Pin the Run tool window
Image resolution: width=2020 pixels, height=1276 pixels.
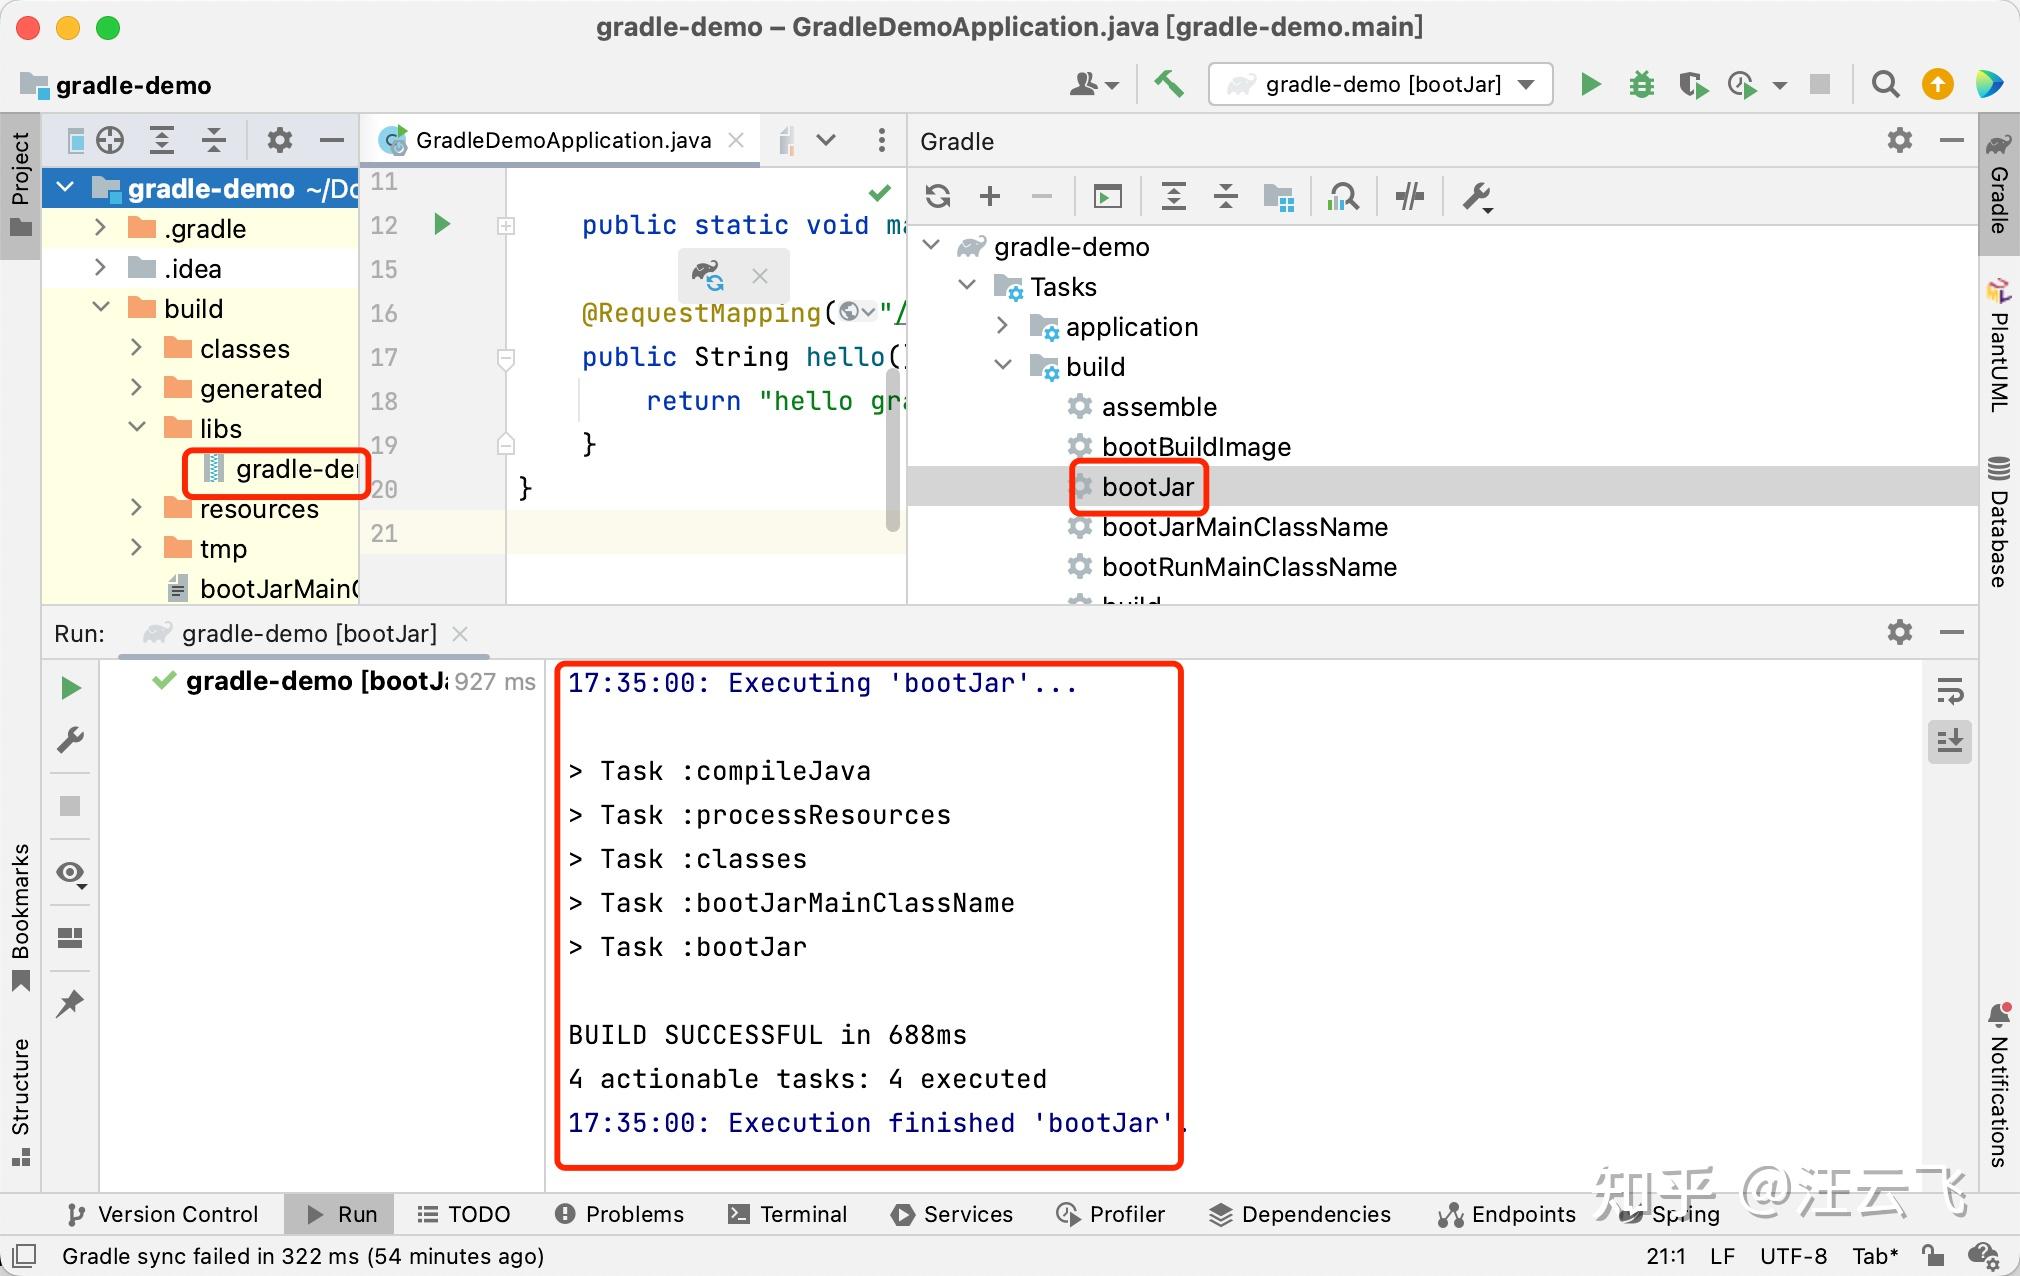click(70, 1003)
